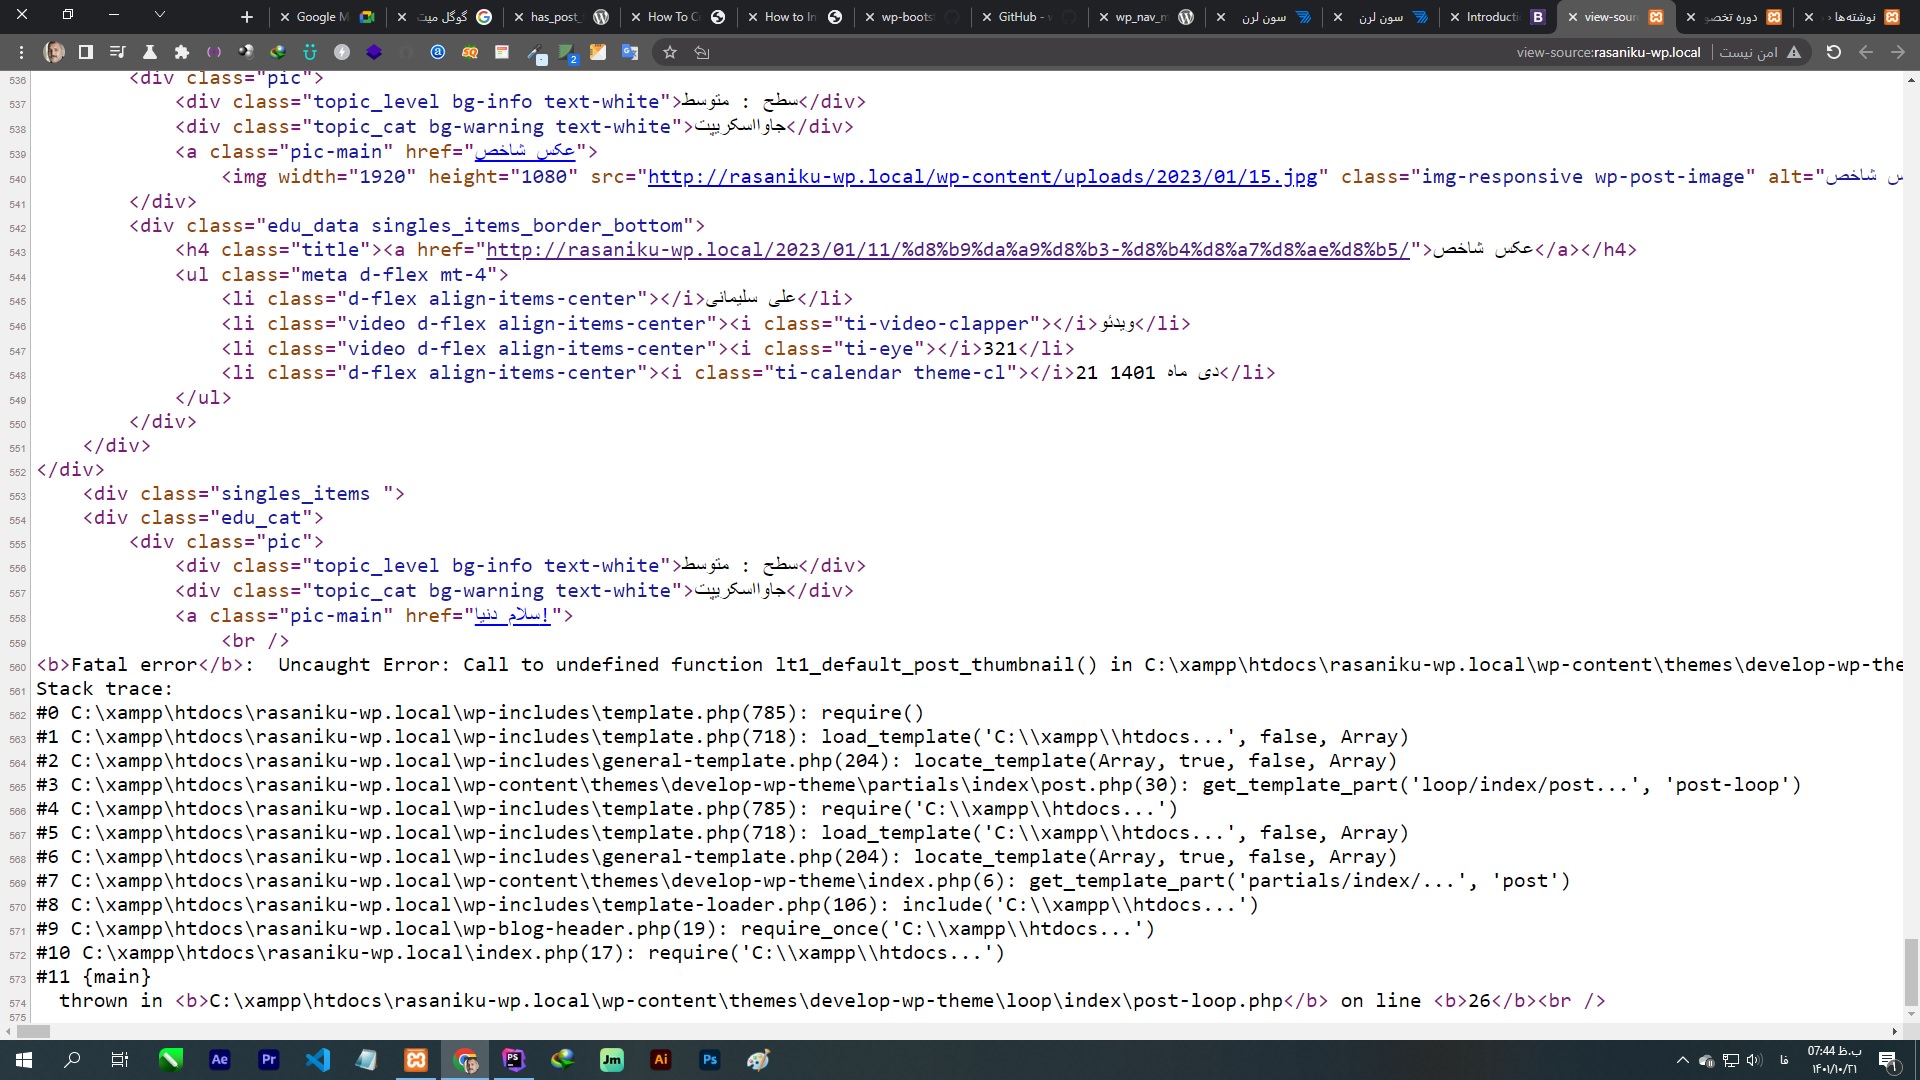The width and height of the screenshot is (1920, 1080).
Task: Go back with the back arrow
Action: [x=1866, y=52]
